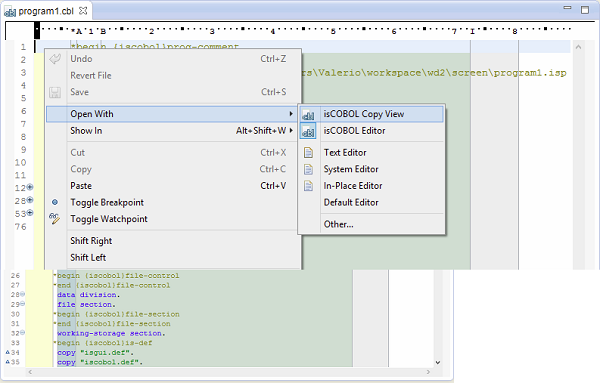Choose Other... in Open With submenu
The image size is (600, 383).
coord(371,224)
